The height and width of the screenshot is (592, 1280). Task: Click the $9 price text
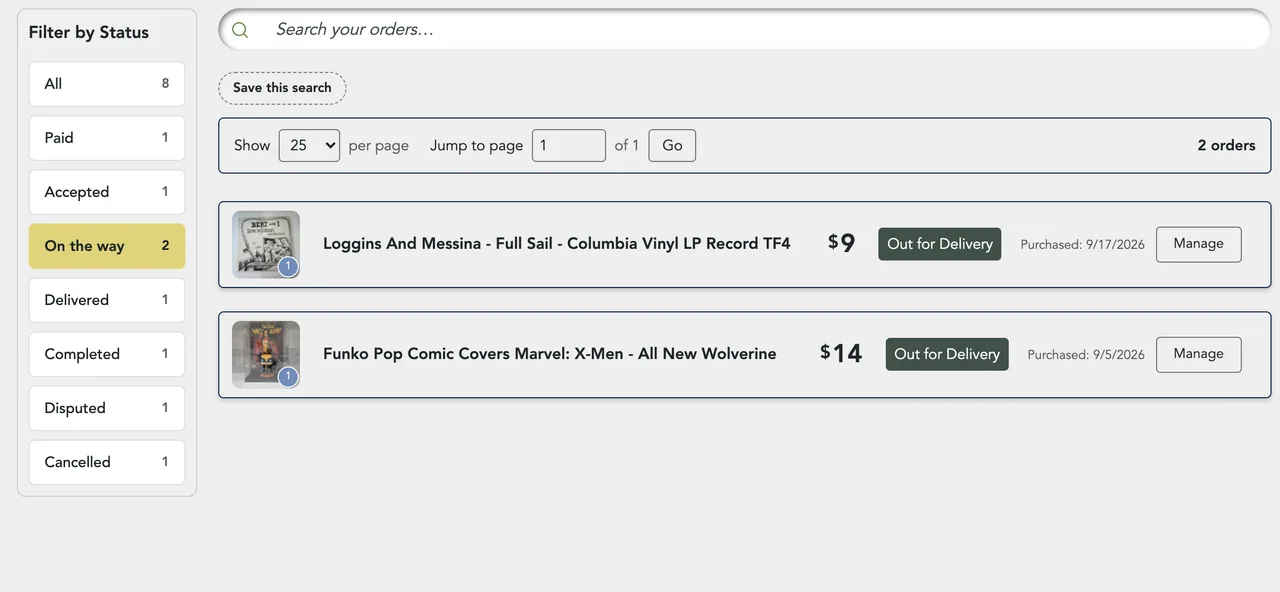click(842, 243)
